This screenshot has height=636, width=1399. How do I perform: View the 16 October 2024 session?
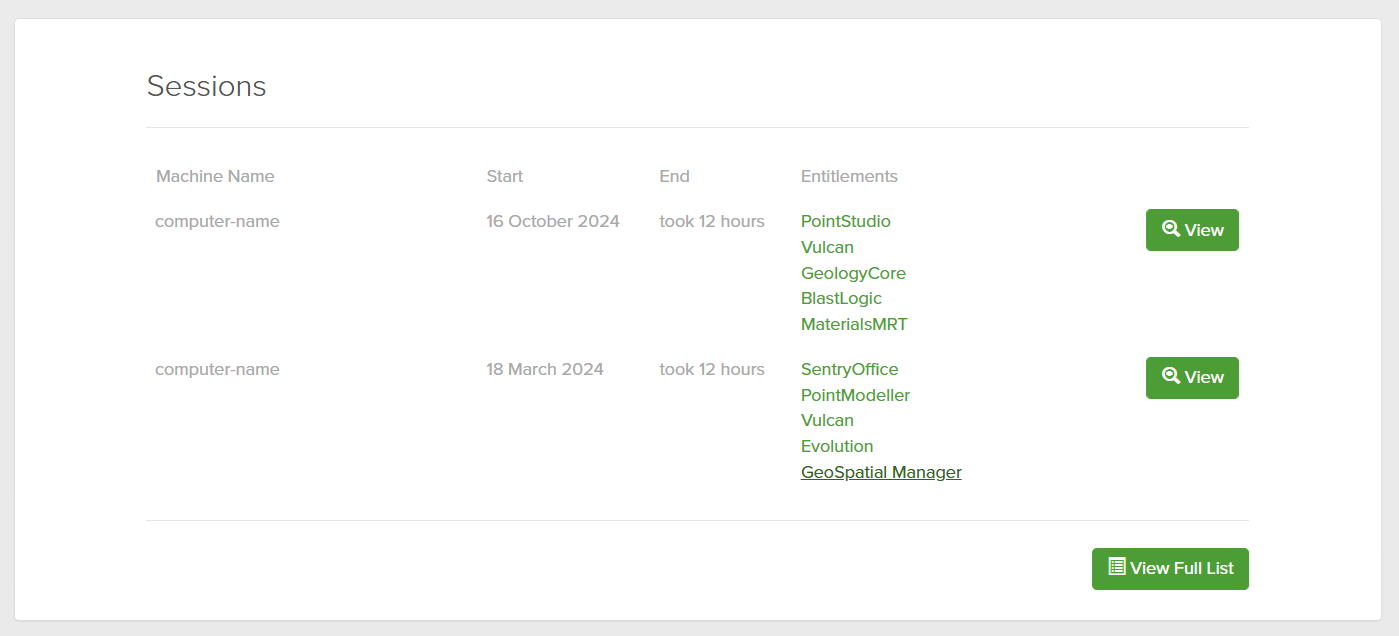tap(1192, 230)
